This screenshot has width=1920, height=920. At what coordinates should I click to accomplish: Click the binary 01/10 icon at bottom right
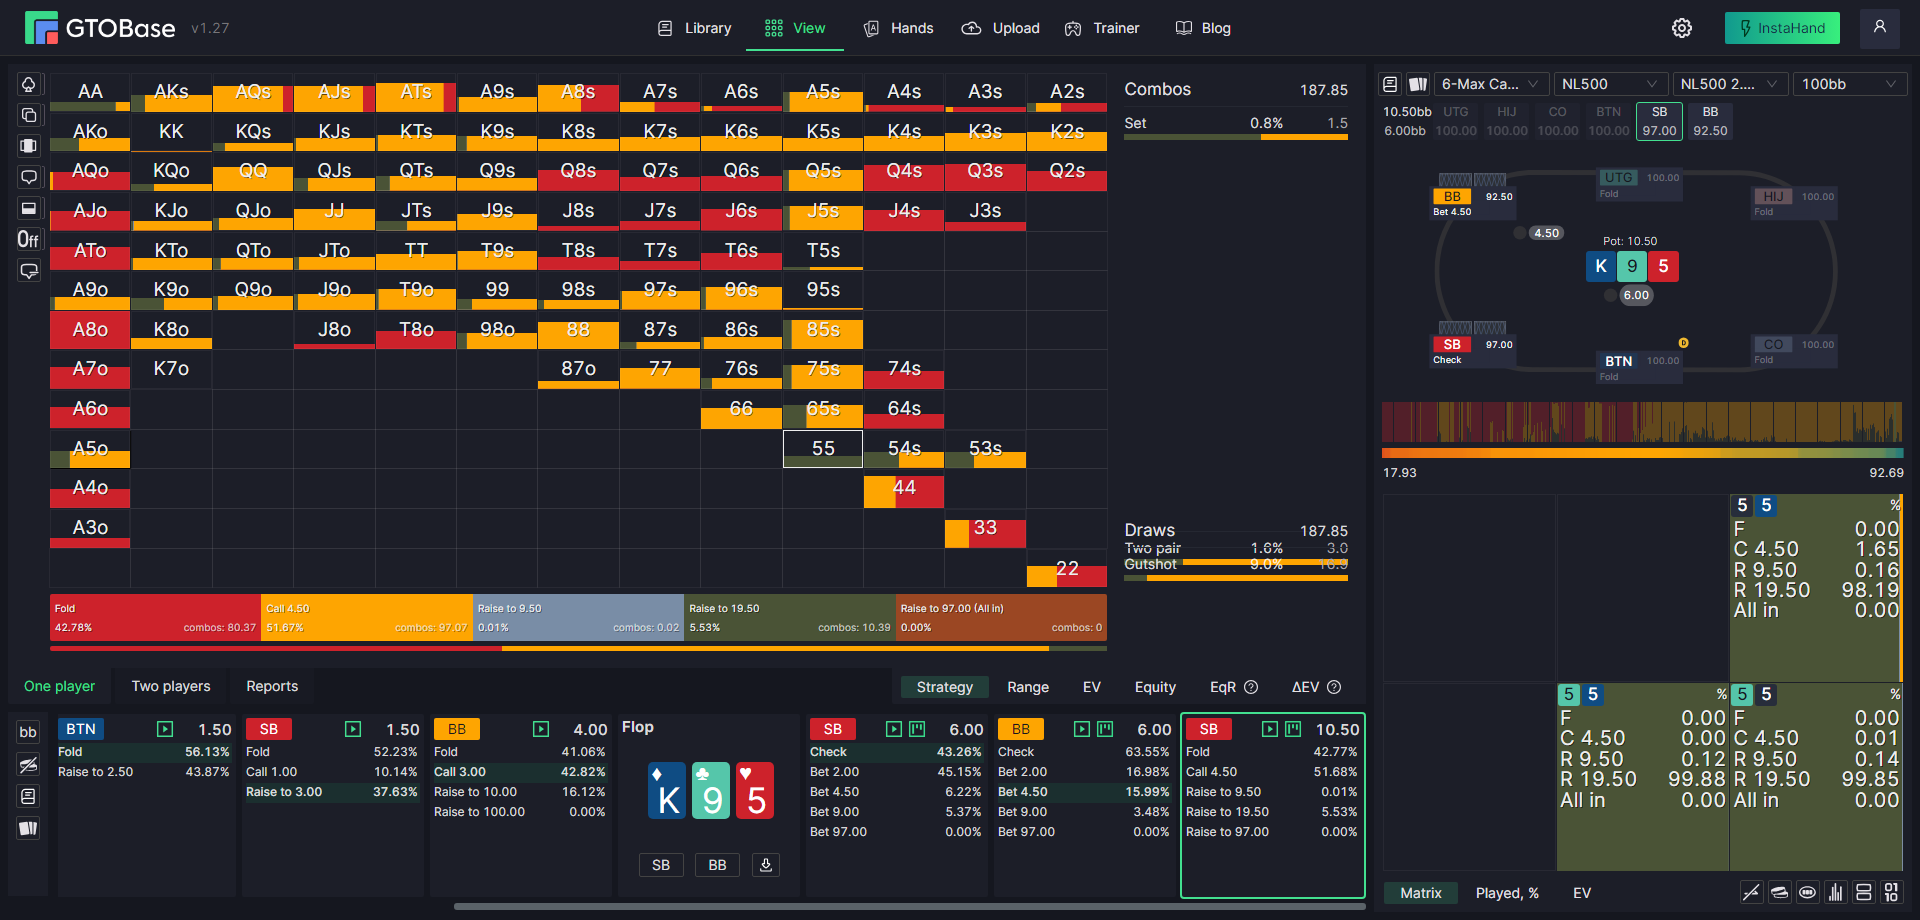point(1891,893)
